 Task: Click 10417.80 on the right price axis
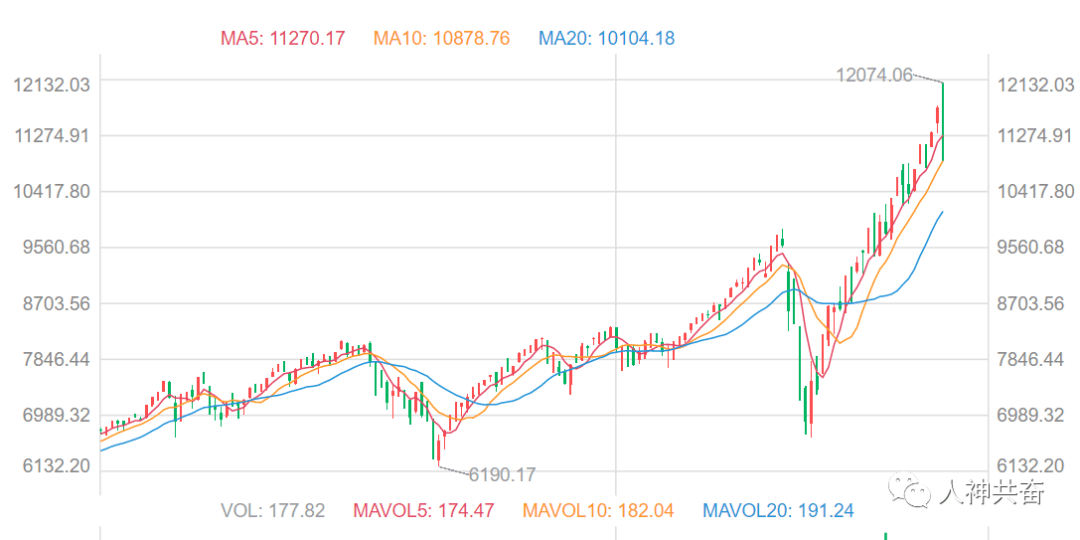click(1037, 191)
